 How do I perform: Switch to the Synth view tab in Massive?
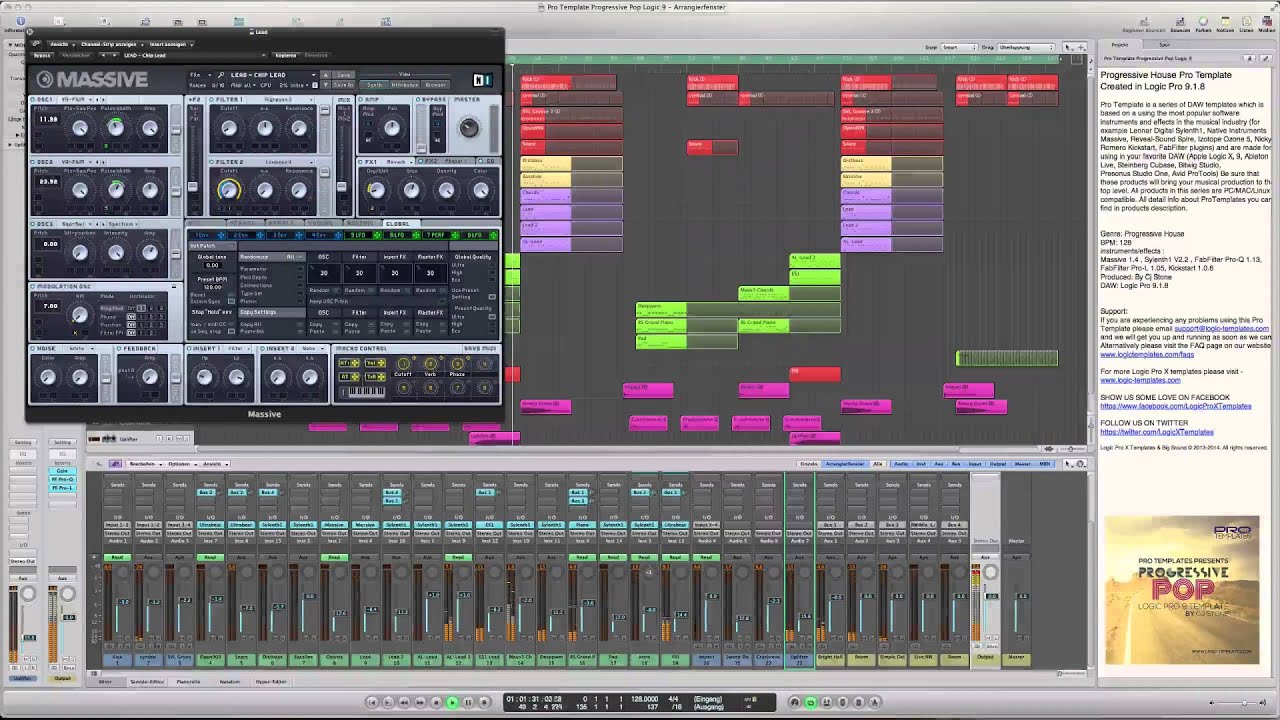pos(374,85)
